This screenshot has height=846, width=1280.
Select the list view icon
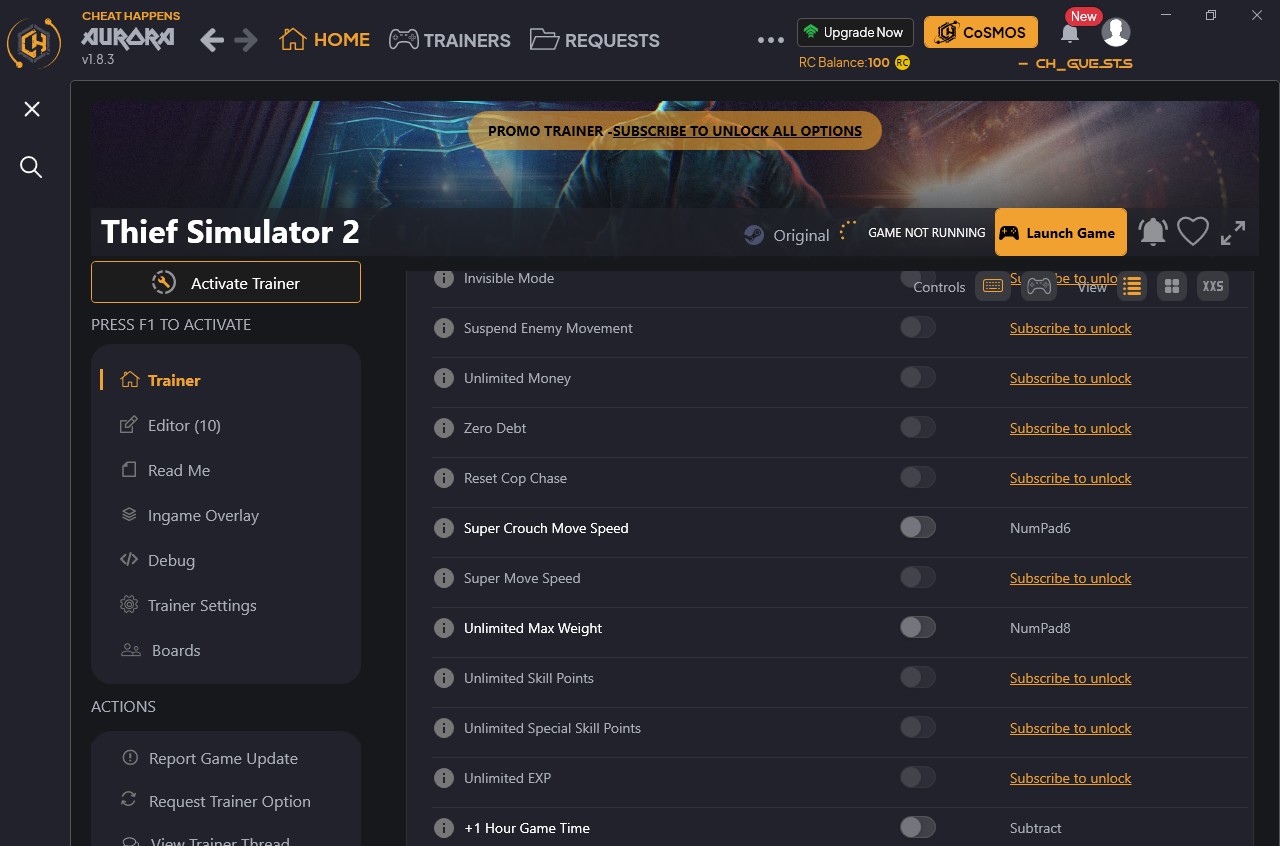(1132, 287)
